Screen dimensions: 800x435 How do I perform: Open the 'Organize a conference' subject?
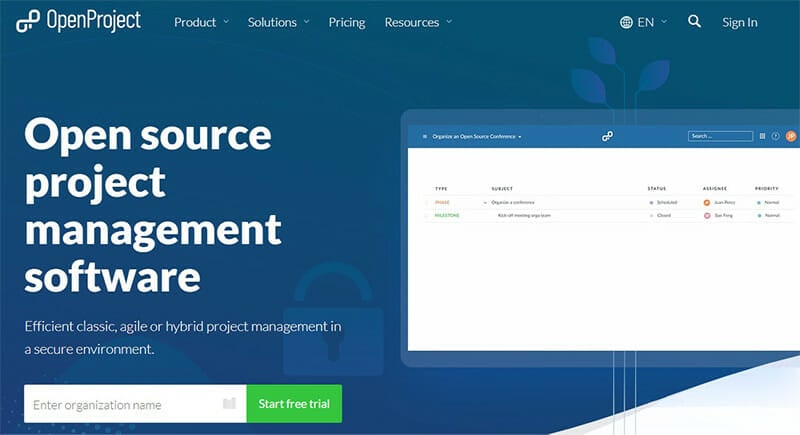513,202
